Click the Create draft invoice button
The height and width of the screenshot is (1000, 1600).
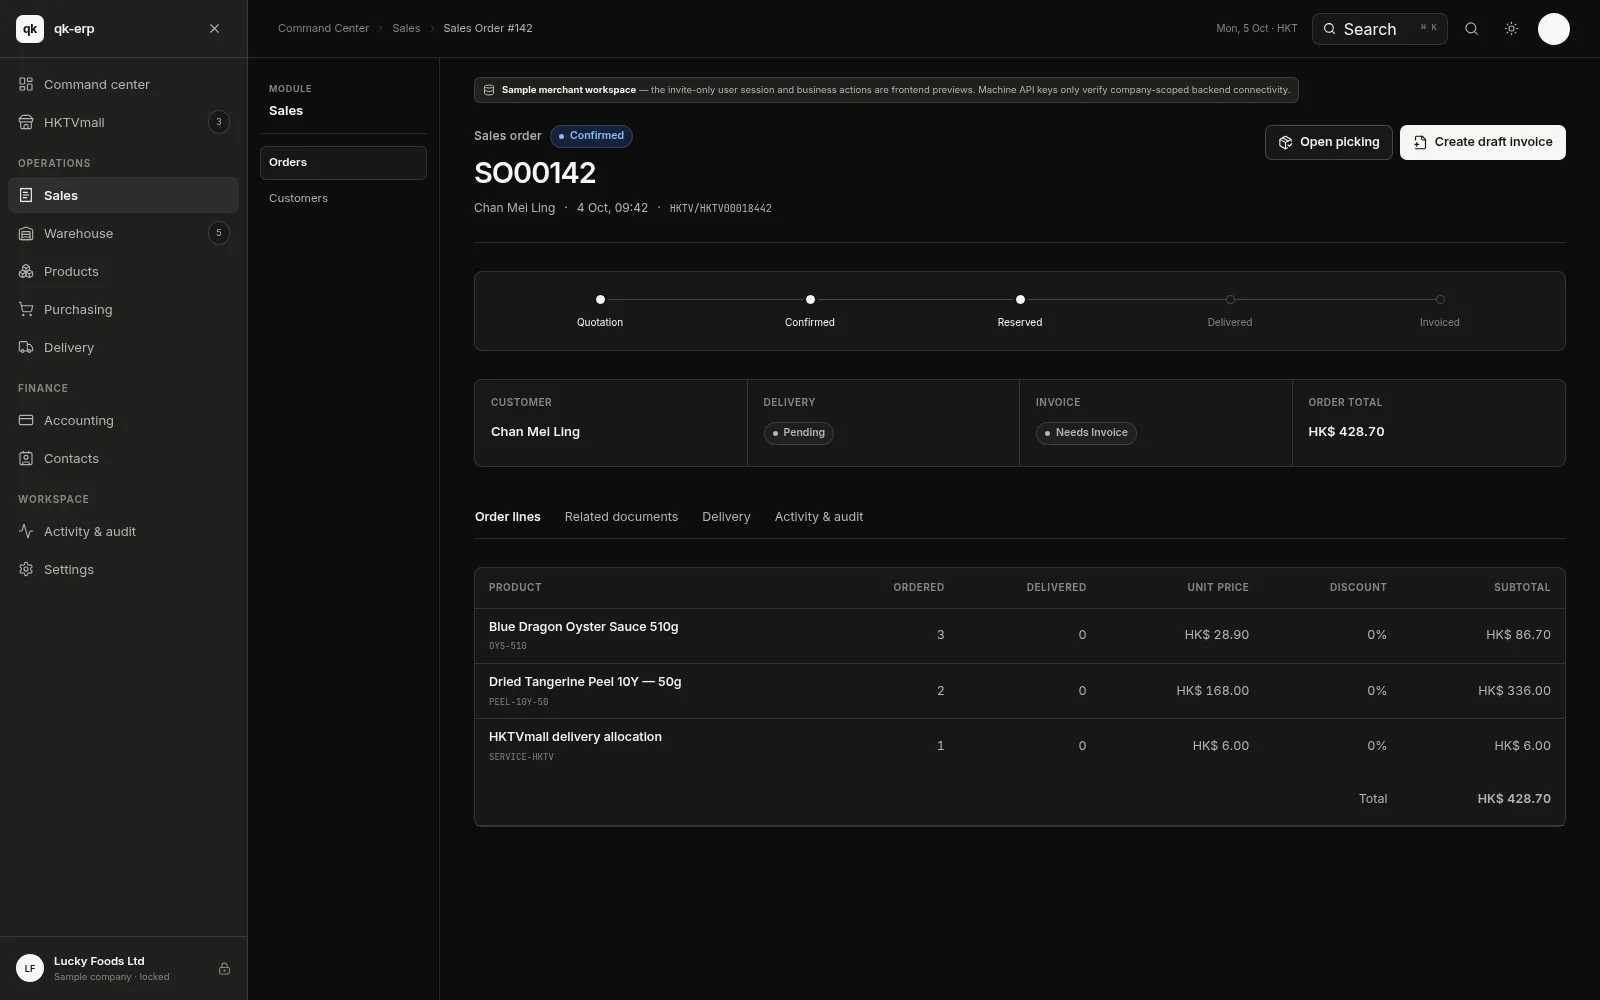click(1482, 142)
